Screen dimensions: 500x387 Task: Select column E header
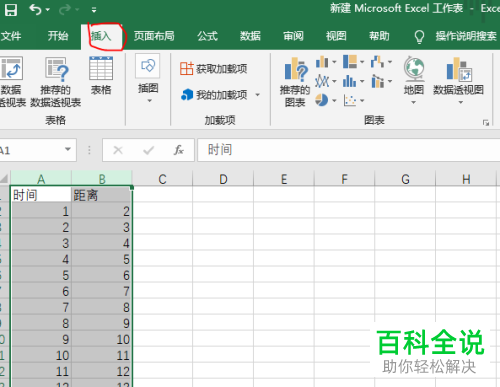pos(284,179)
